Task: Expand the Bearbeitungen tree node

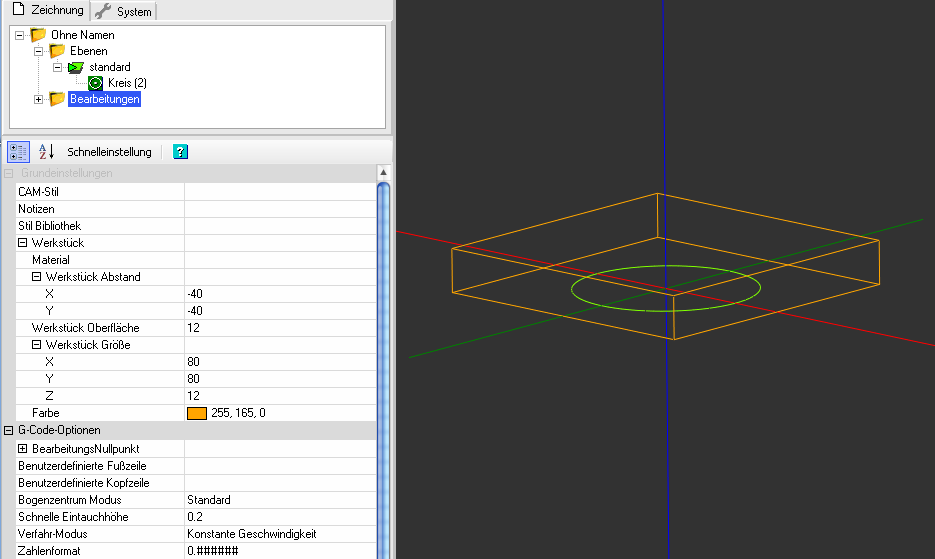Action: (x=39, y=99)
